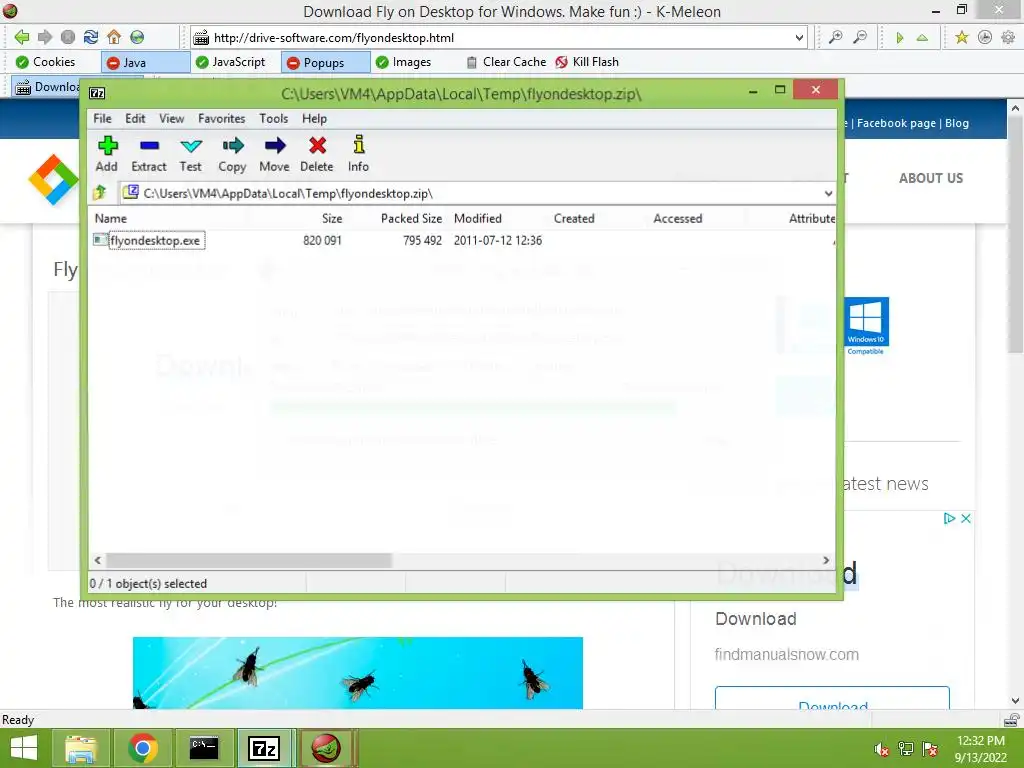1024x768 pixels.
Task: Toggle the Cookies privacy setting
Action: (x=46, y=62)
